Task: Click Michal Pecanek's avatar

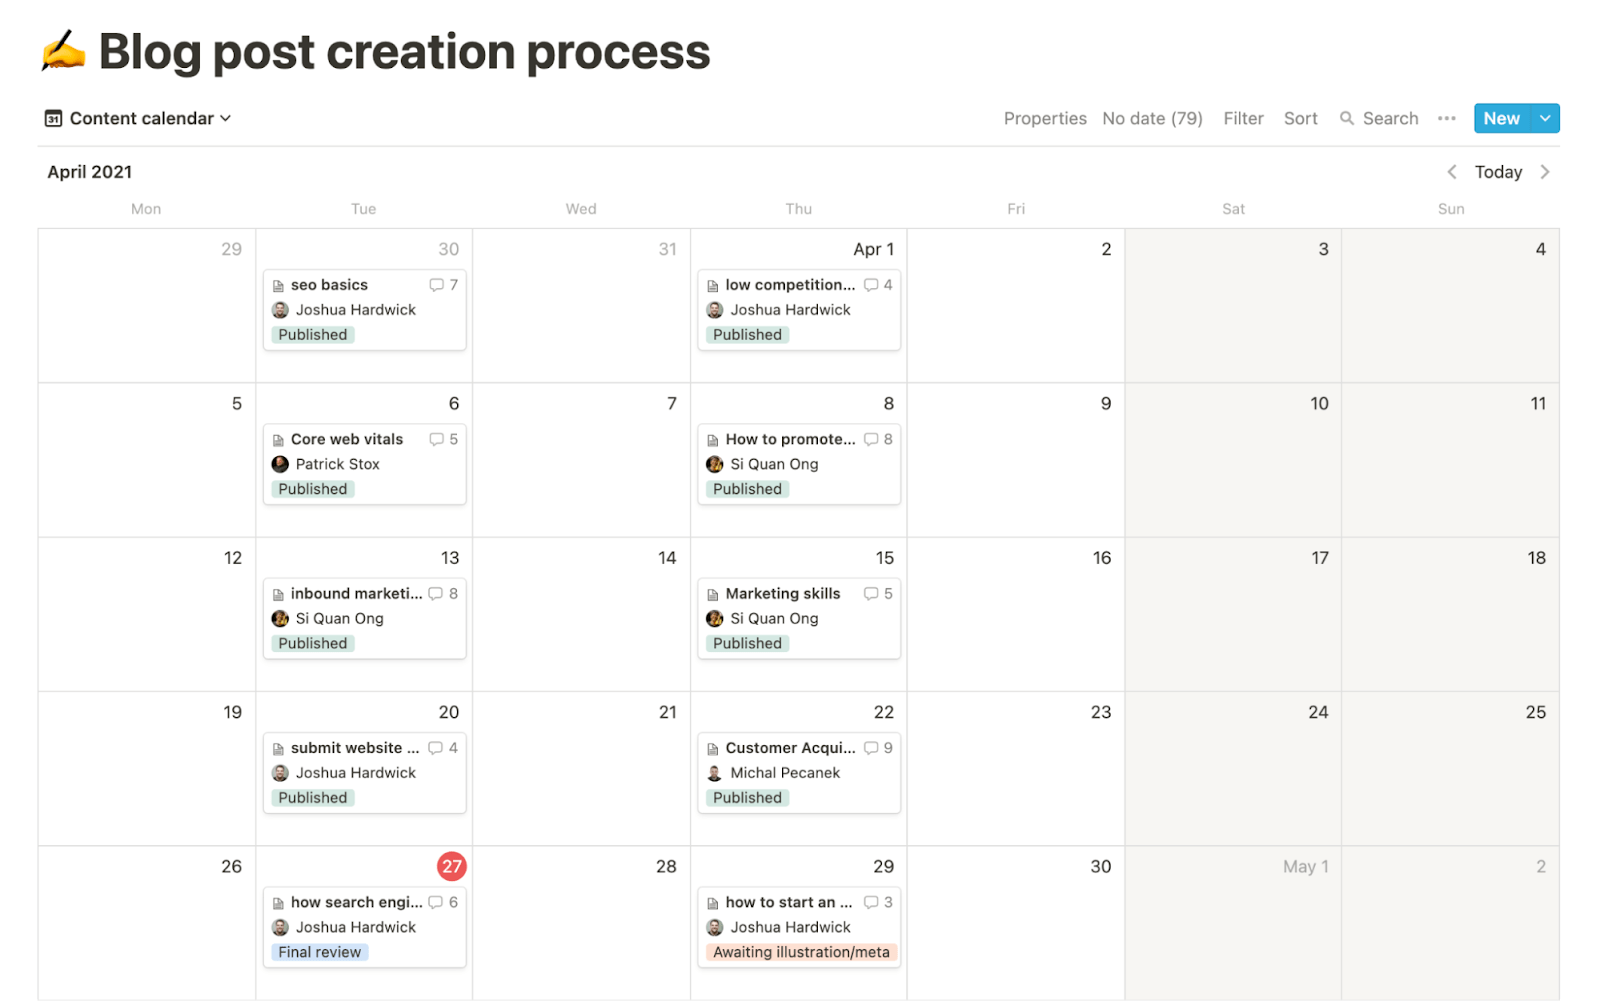Action: [714, 772]
